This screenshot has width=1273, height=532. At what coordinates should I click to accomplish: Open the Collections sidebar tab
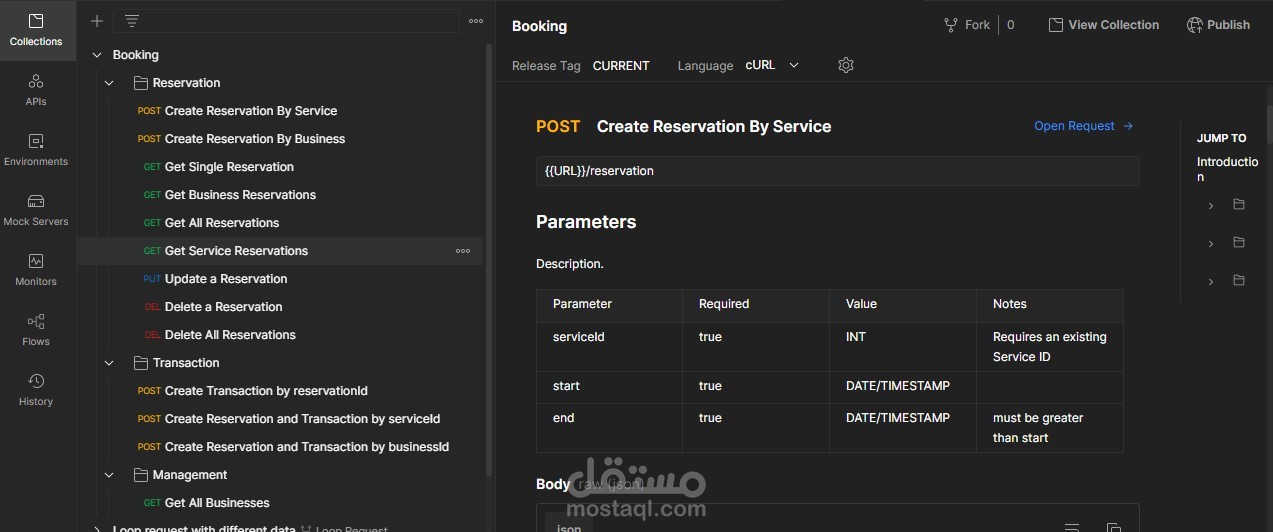[36, 30]
